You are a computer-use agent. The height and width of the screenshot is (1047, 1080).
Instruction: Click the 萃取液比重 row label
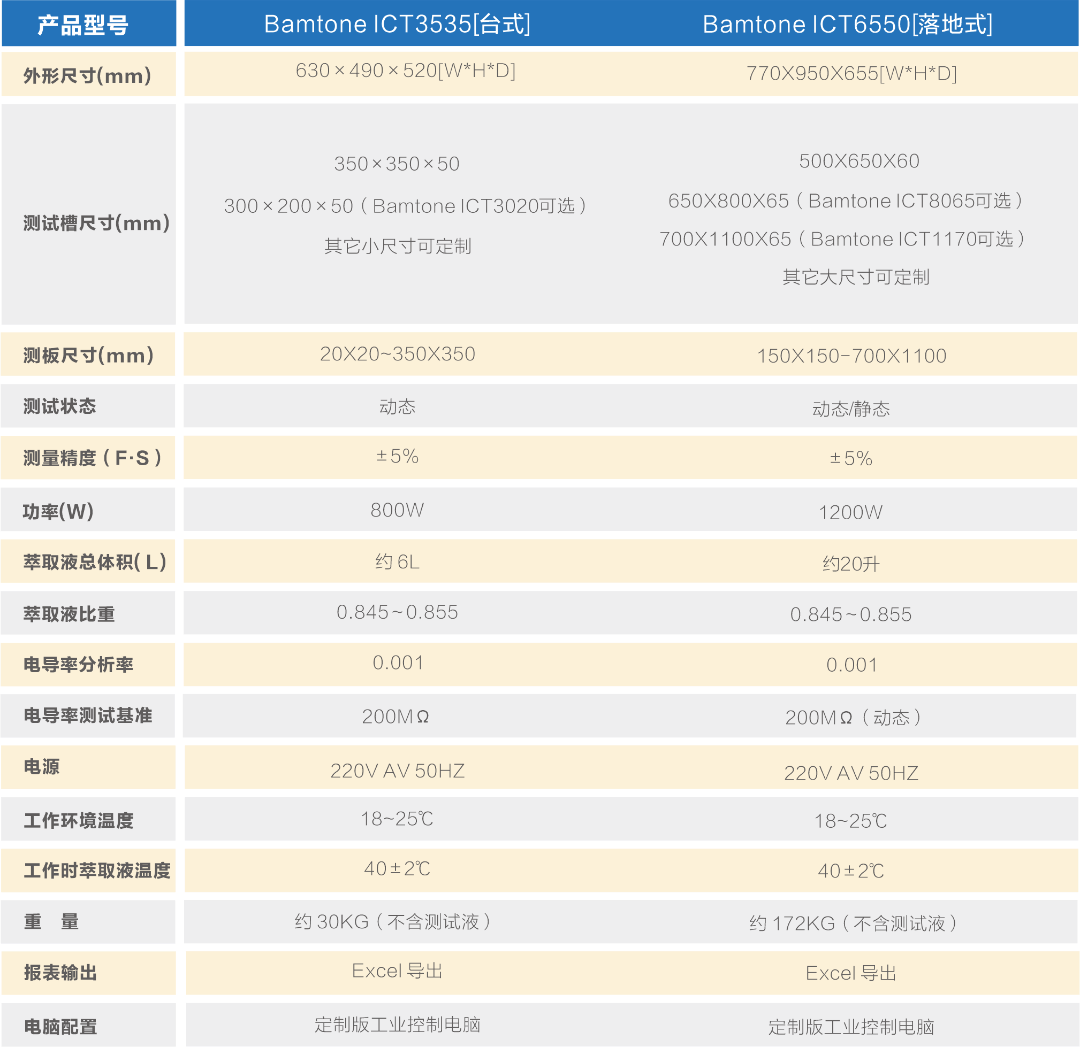tap(69, 614)
